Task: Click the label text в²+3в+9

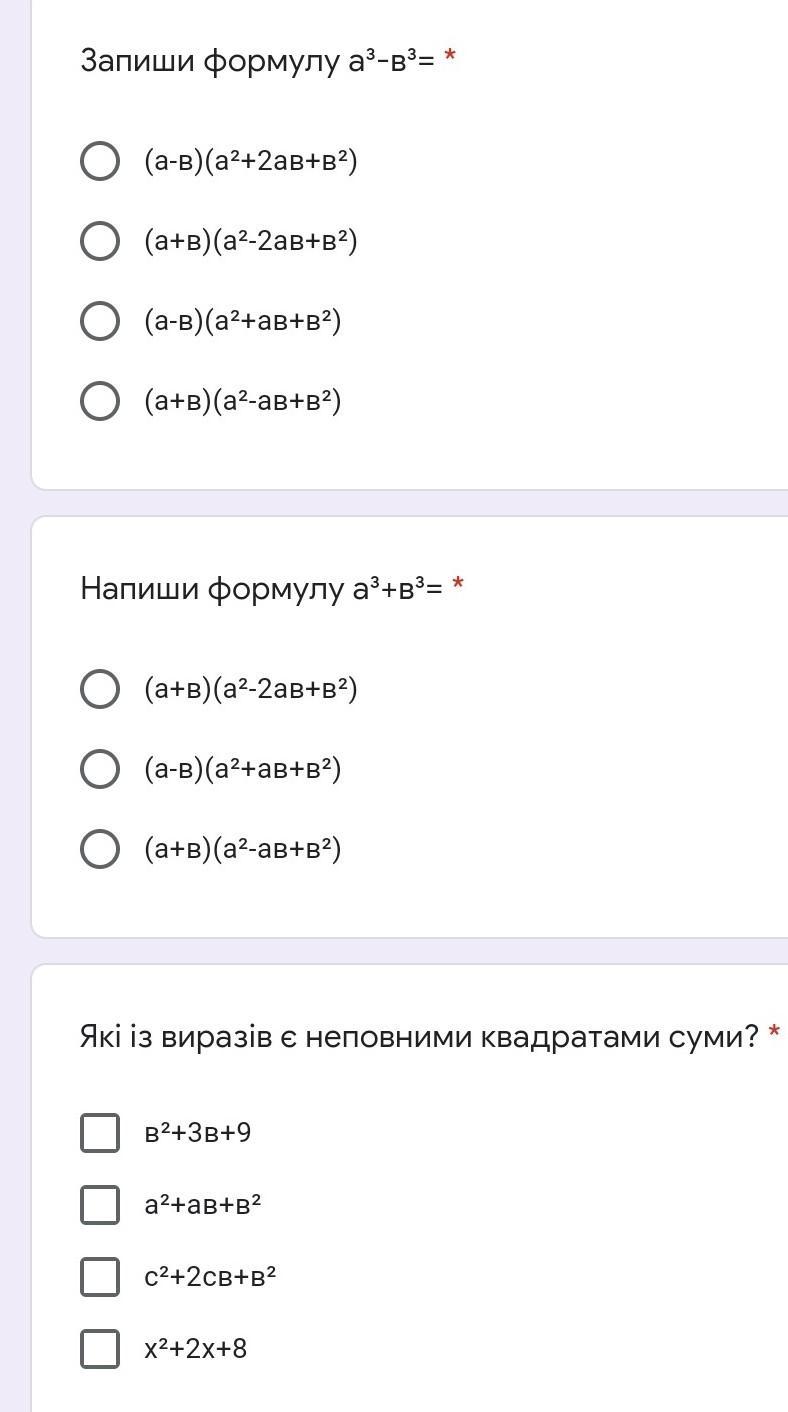Action: tap(198, 1133)
